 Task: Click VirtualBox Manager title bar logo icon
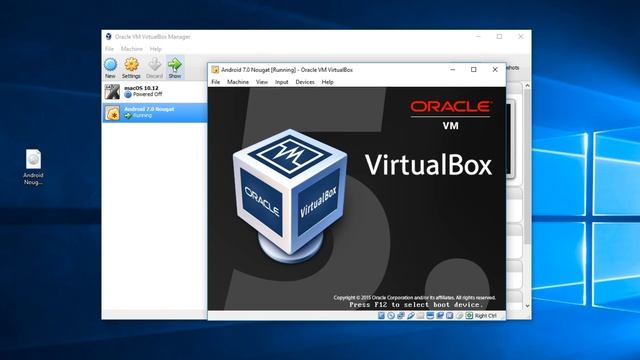(x=109, y=37)
